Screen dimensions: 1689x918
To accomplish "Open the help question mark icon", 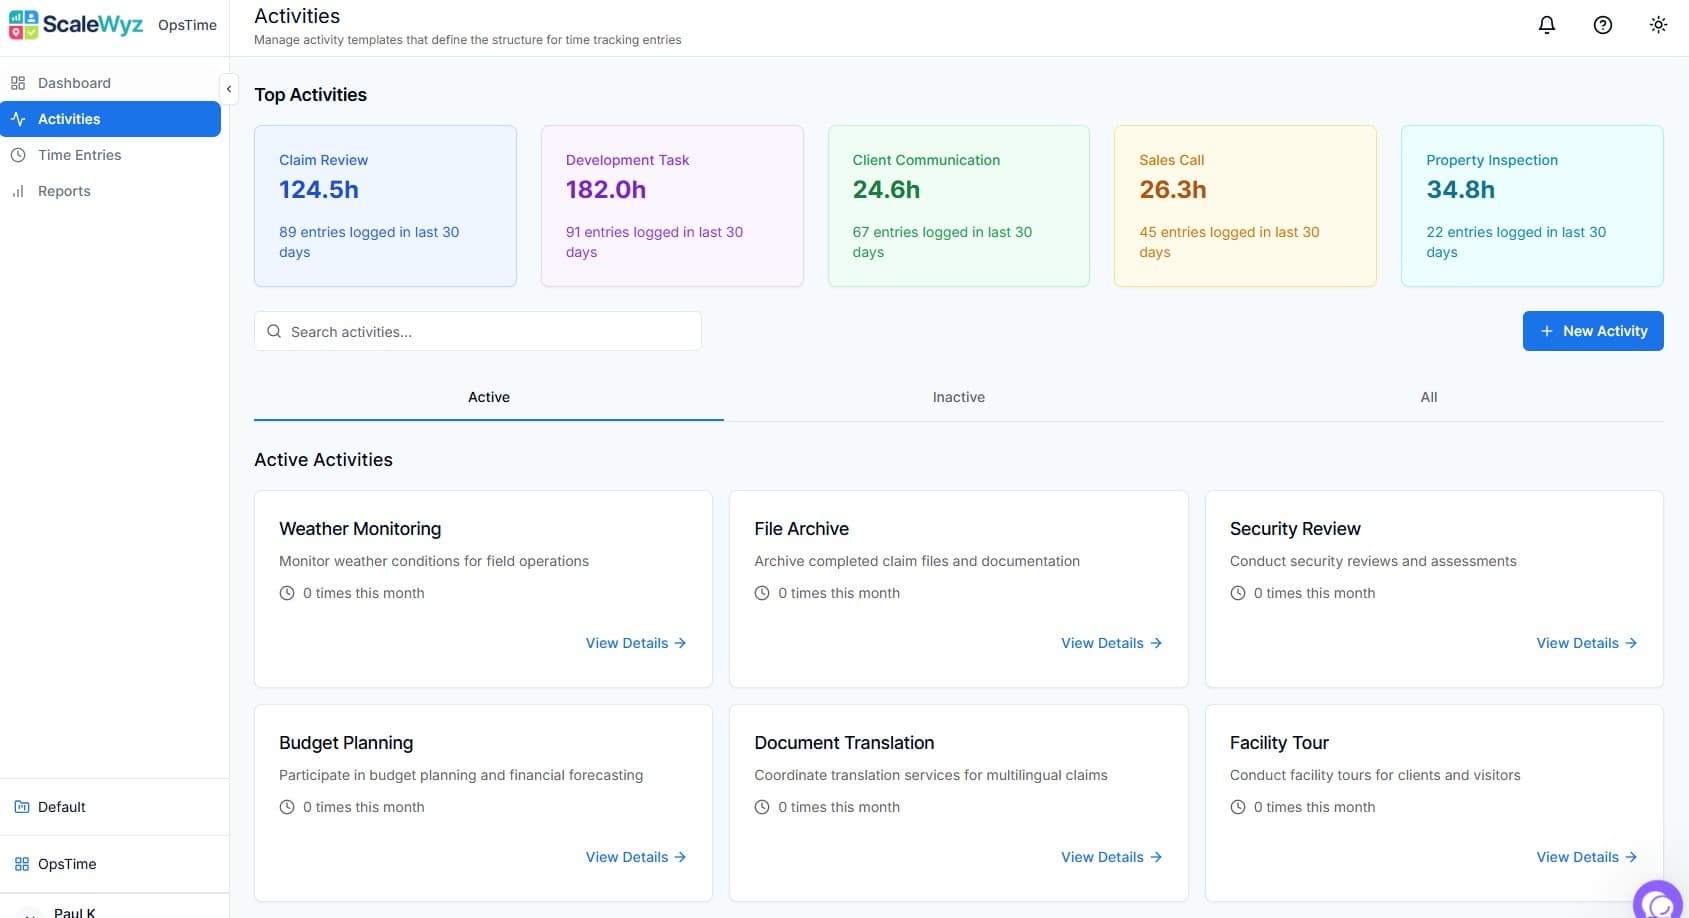I will [1602, 25].
